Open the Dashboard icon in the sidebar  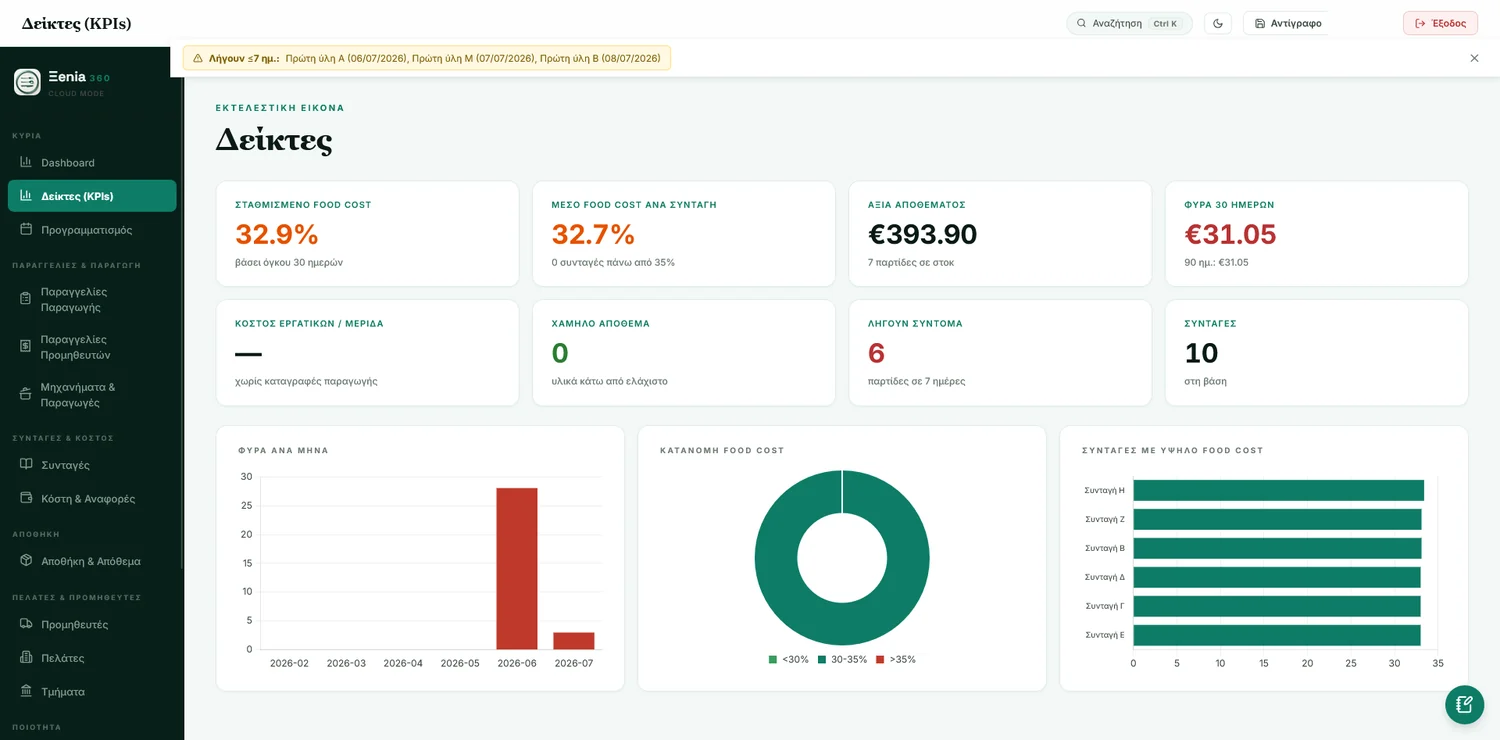tap(27, 162)
